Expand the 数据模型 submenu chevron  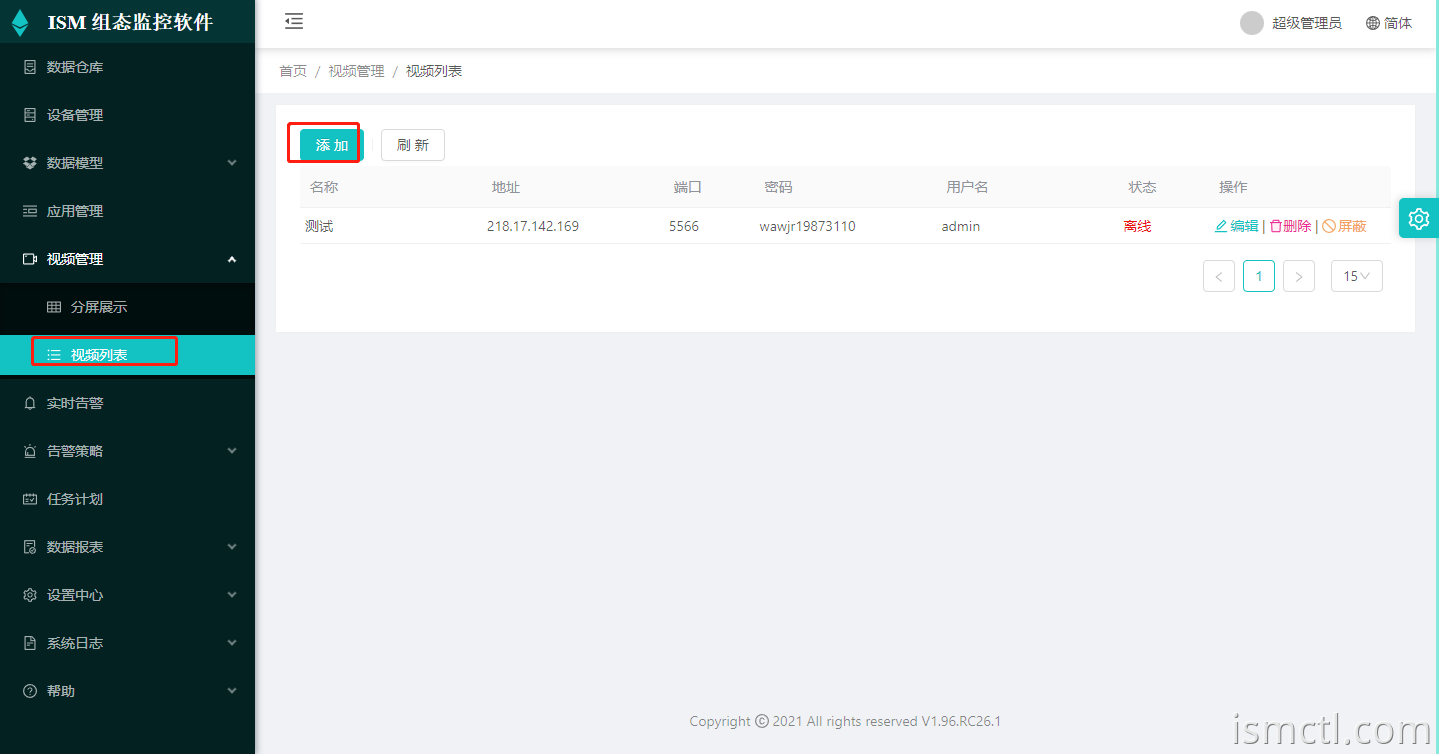click(232, 163)
